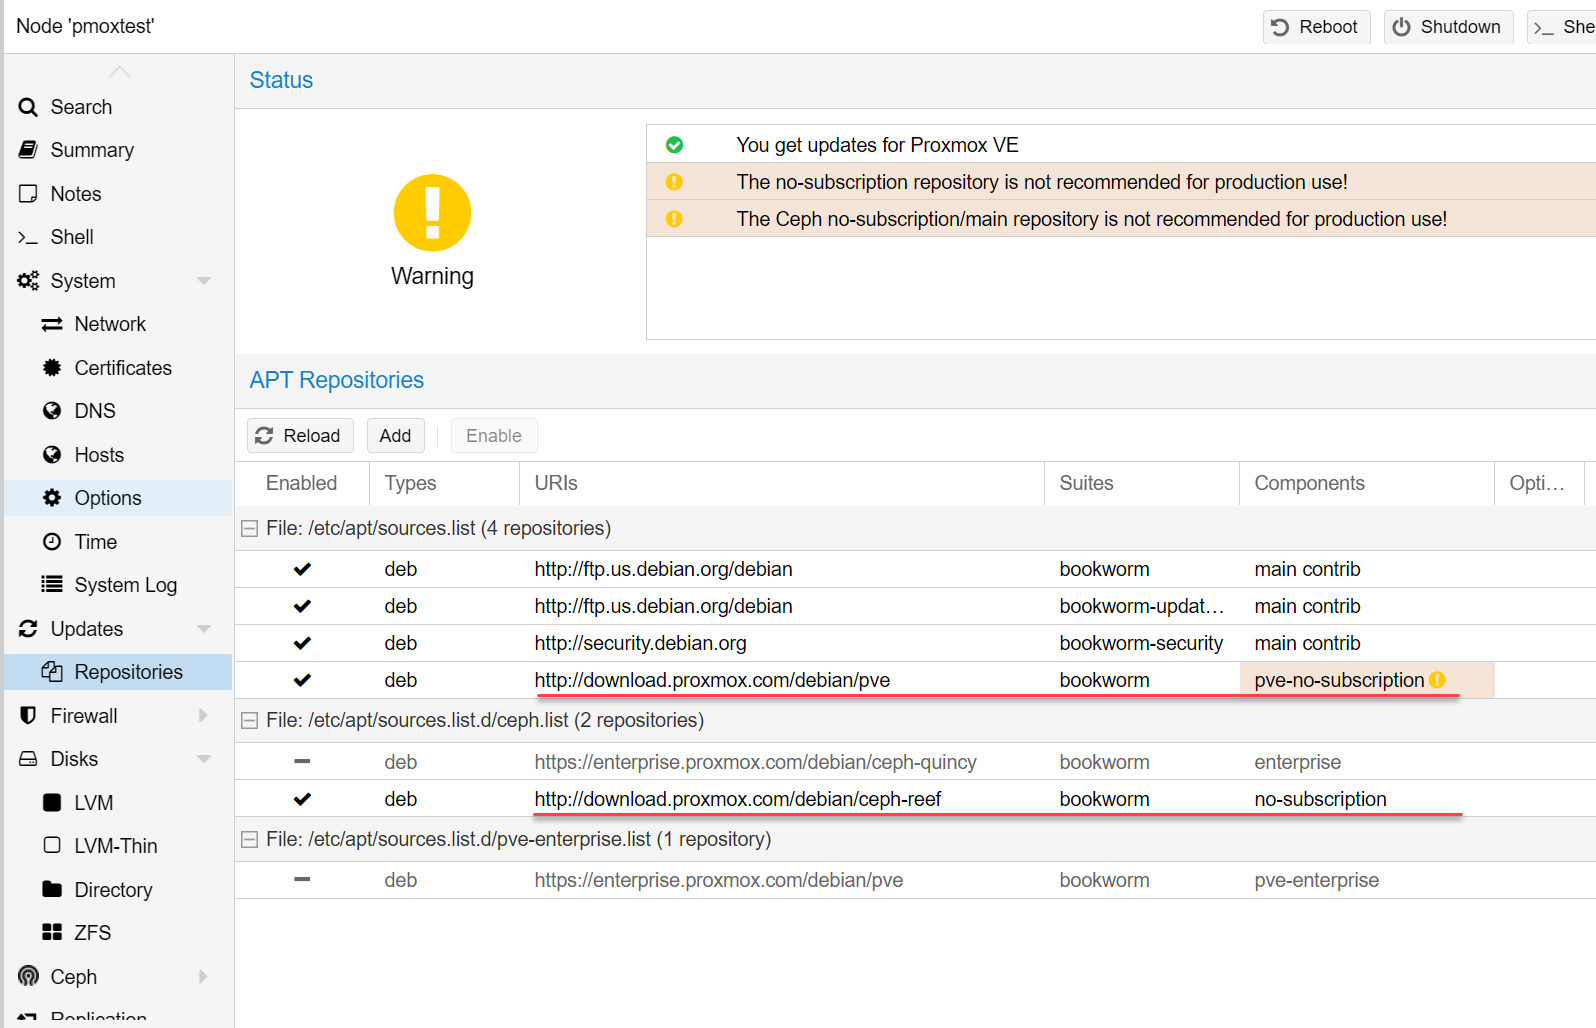The height and width of the screenshot is (1028, 1596).
Task: Open the Summary menu item
Action: (92, 150)
